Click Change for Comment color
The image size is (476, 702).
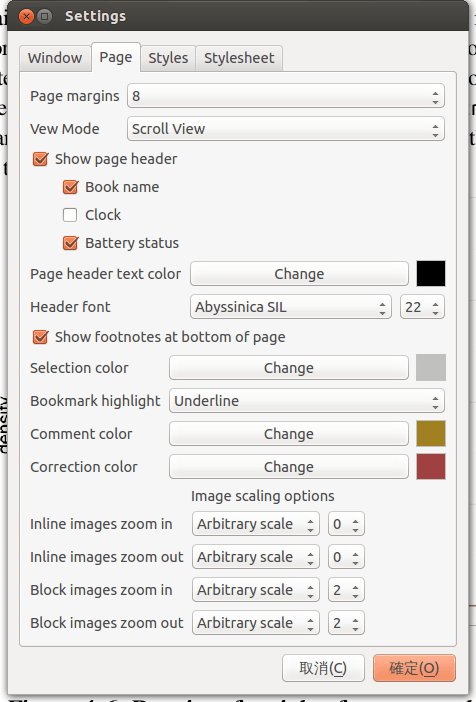coord(289,434)
